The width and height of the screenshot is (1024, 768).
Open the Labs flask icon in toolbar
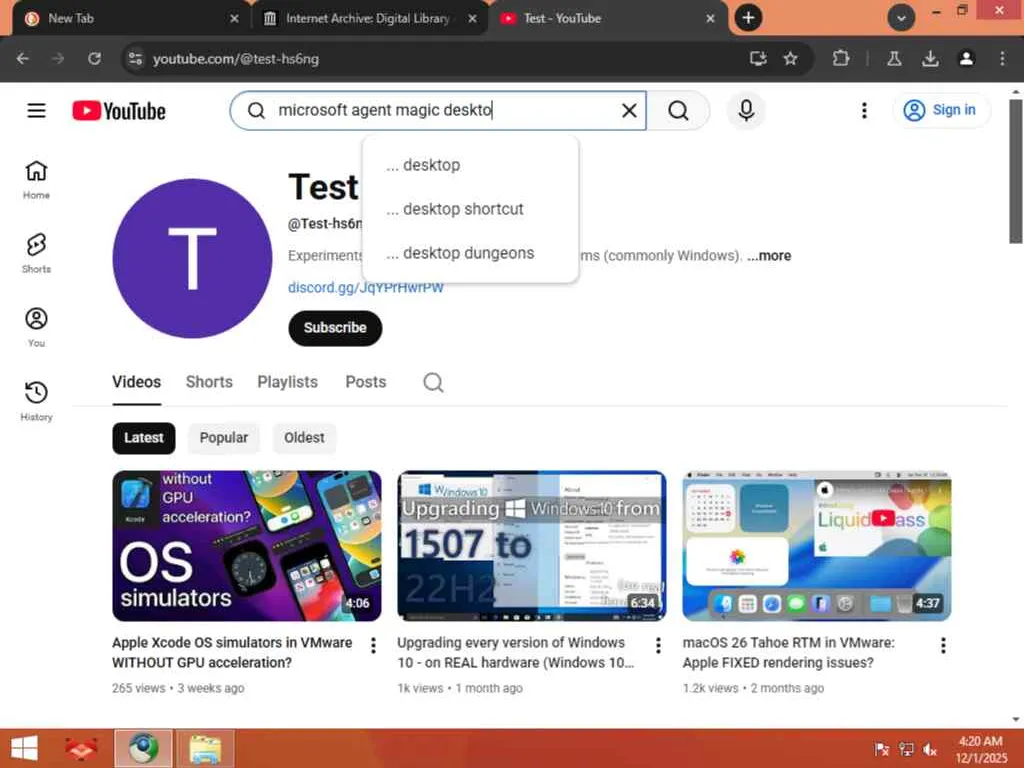(x=894, y=59)
